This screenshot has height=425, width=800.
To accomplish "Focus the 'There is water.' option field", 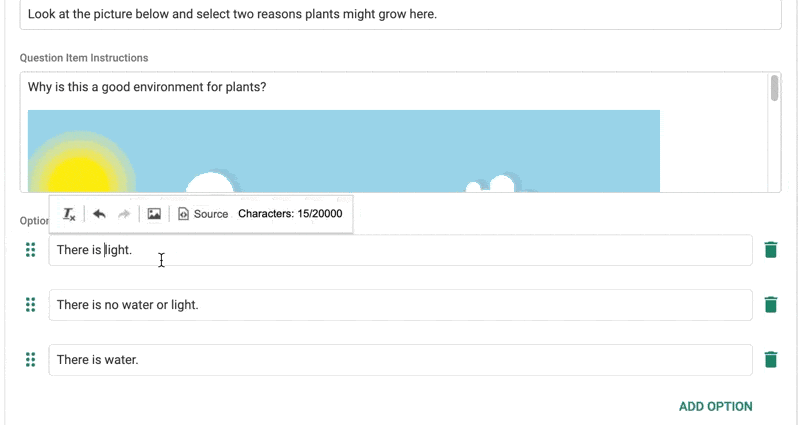I will 401,360.
